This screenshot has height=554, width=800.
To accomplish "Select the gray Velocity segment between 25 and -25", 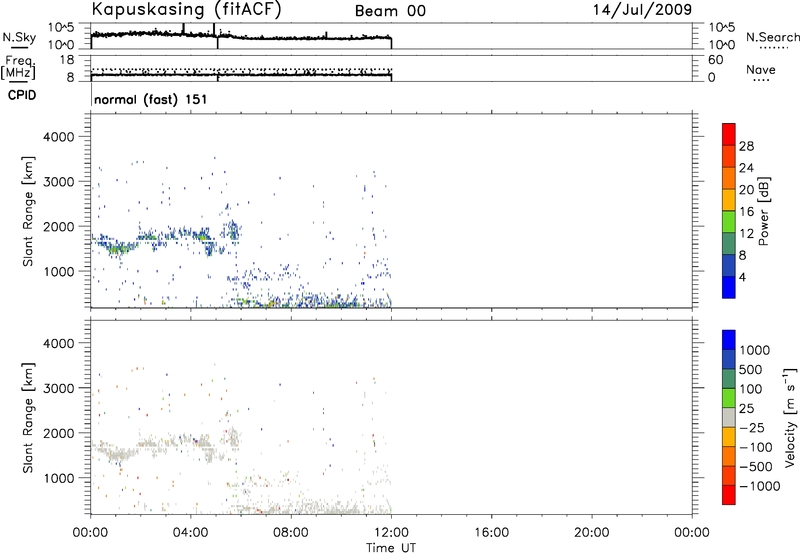I will 729,417.
